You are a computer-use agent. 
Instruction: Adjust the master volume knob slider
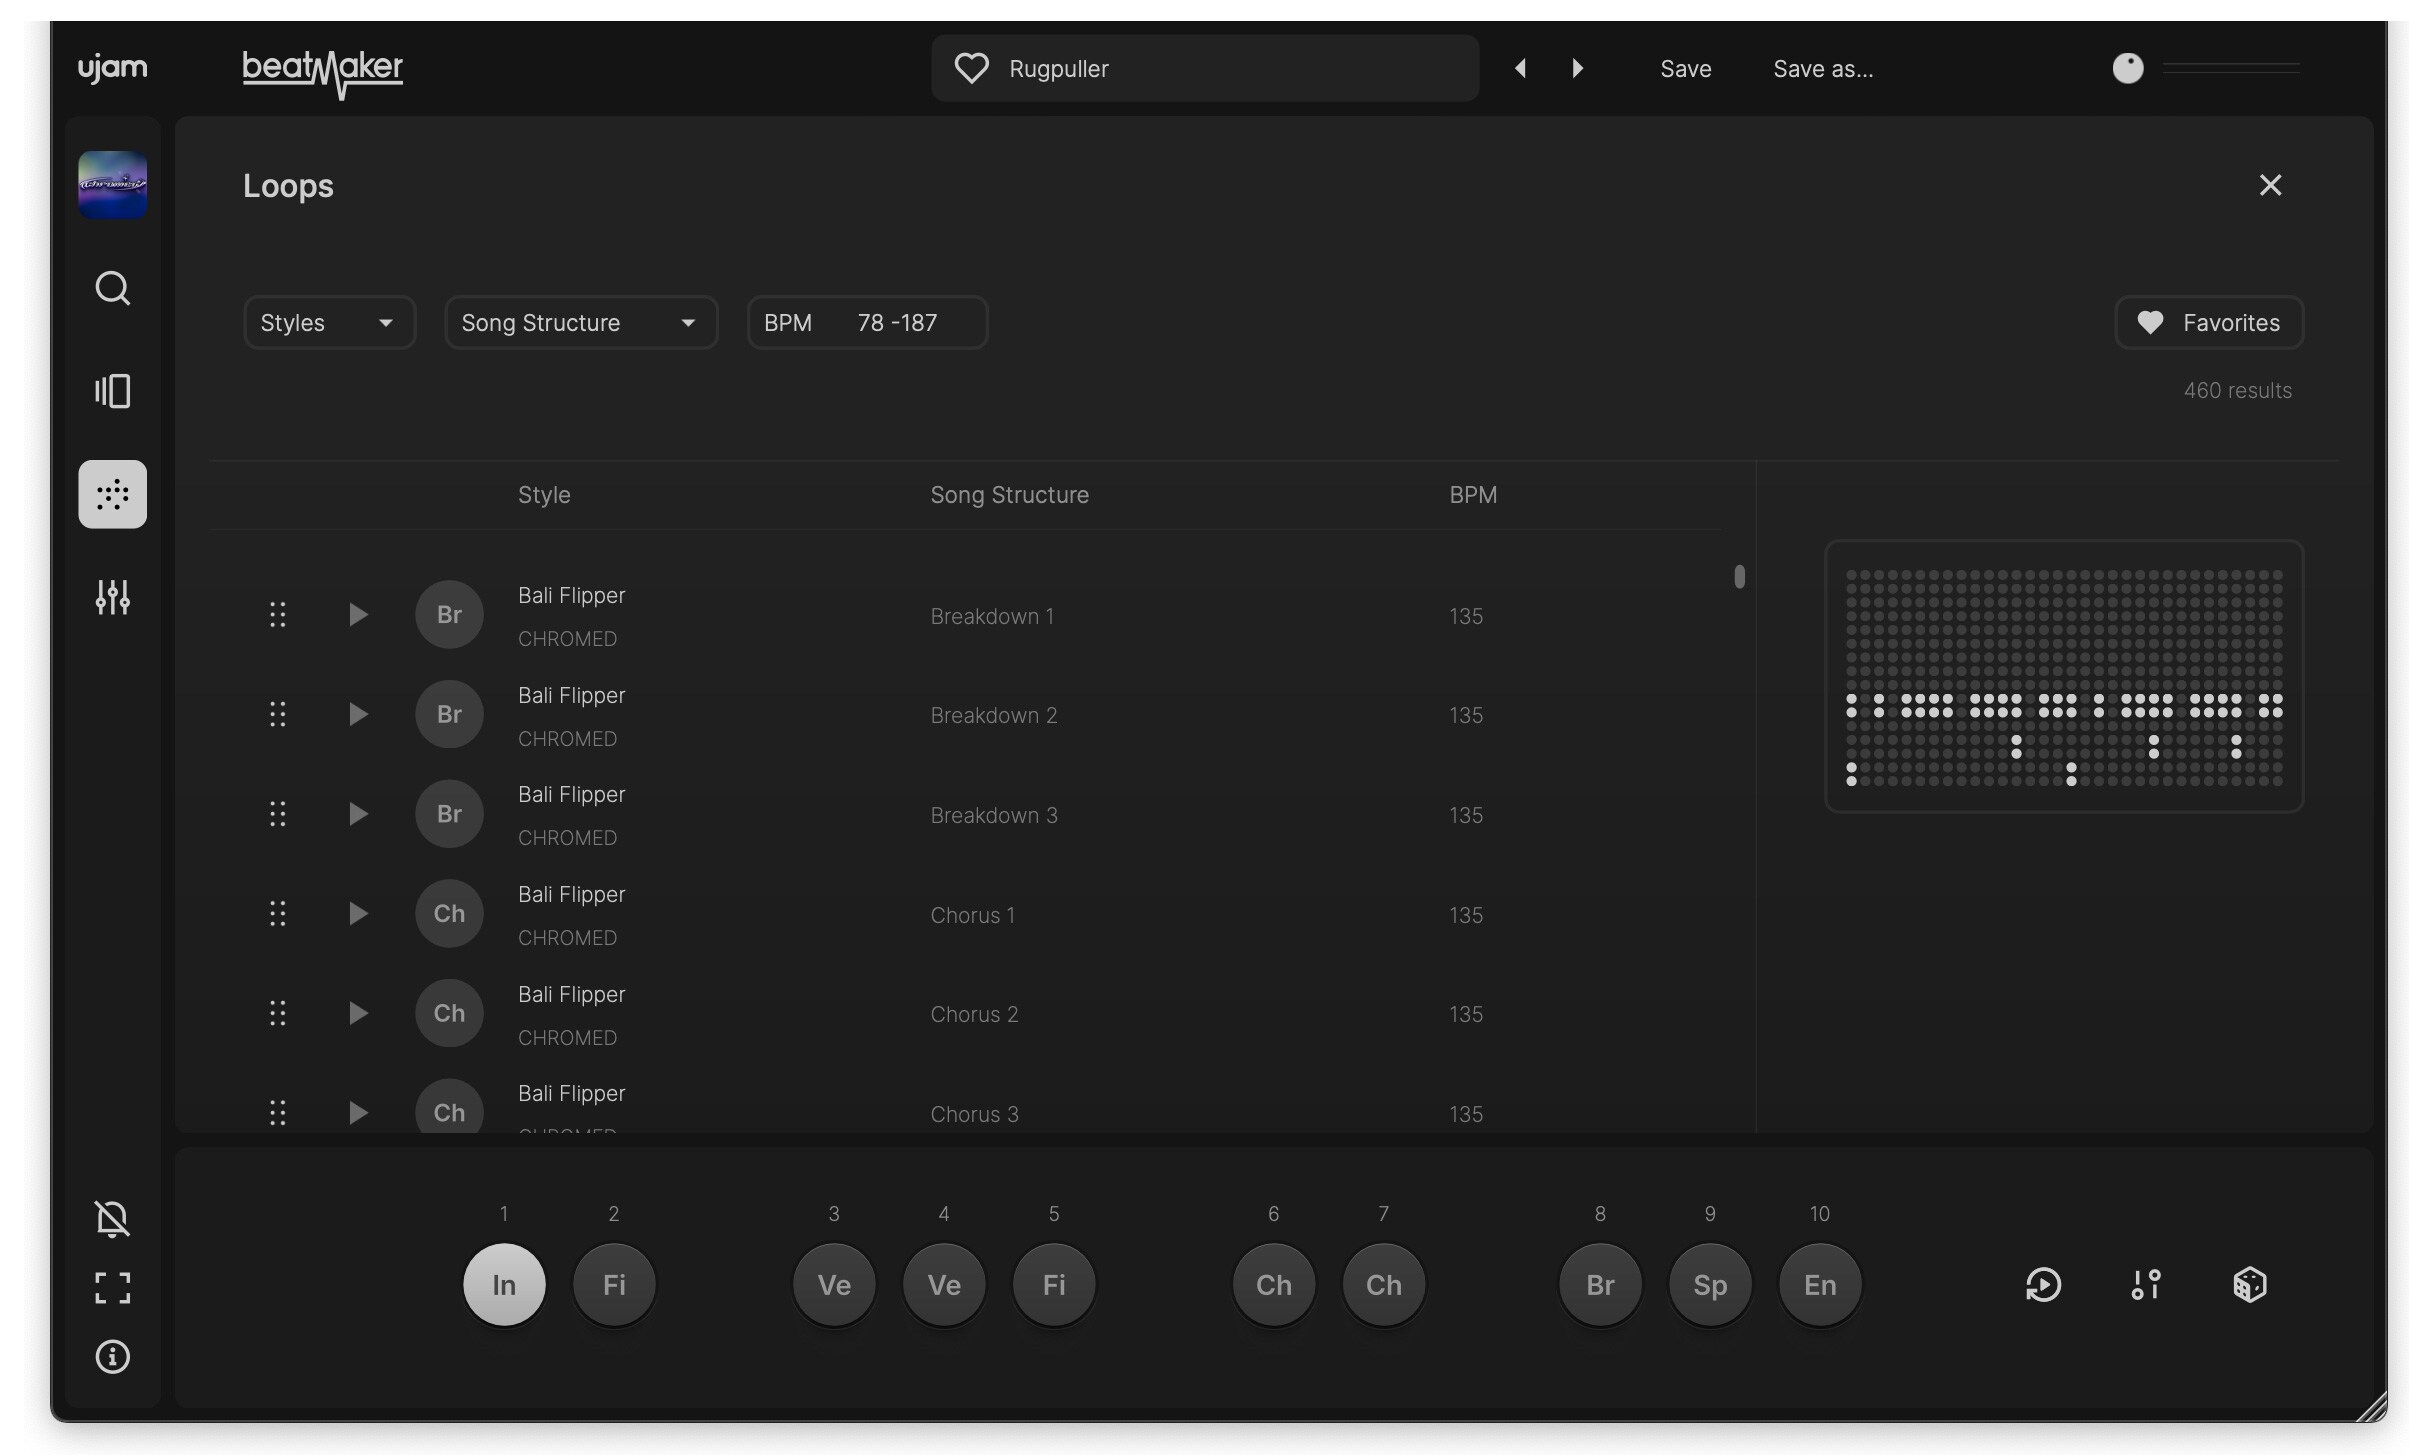(2127, 69)
